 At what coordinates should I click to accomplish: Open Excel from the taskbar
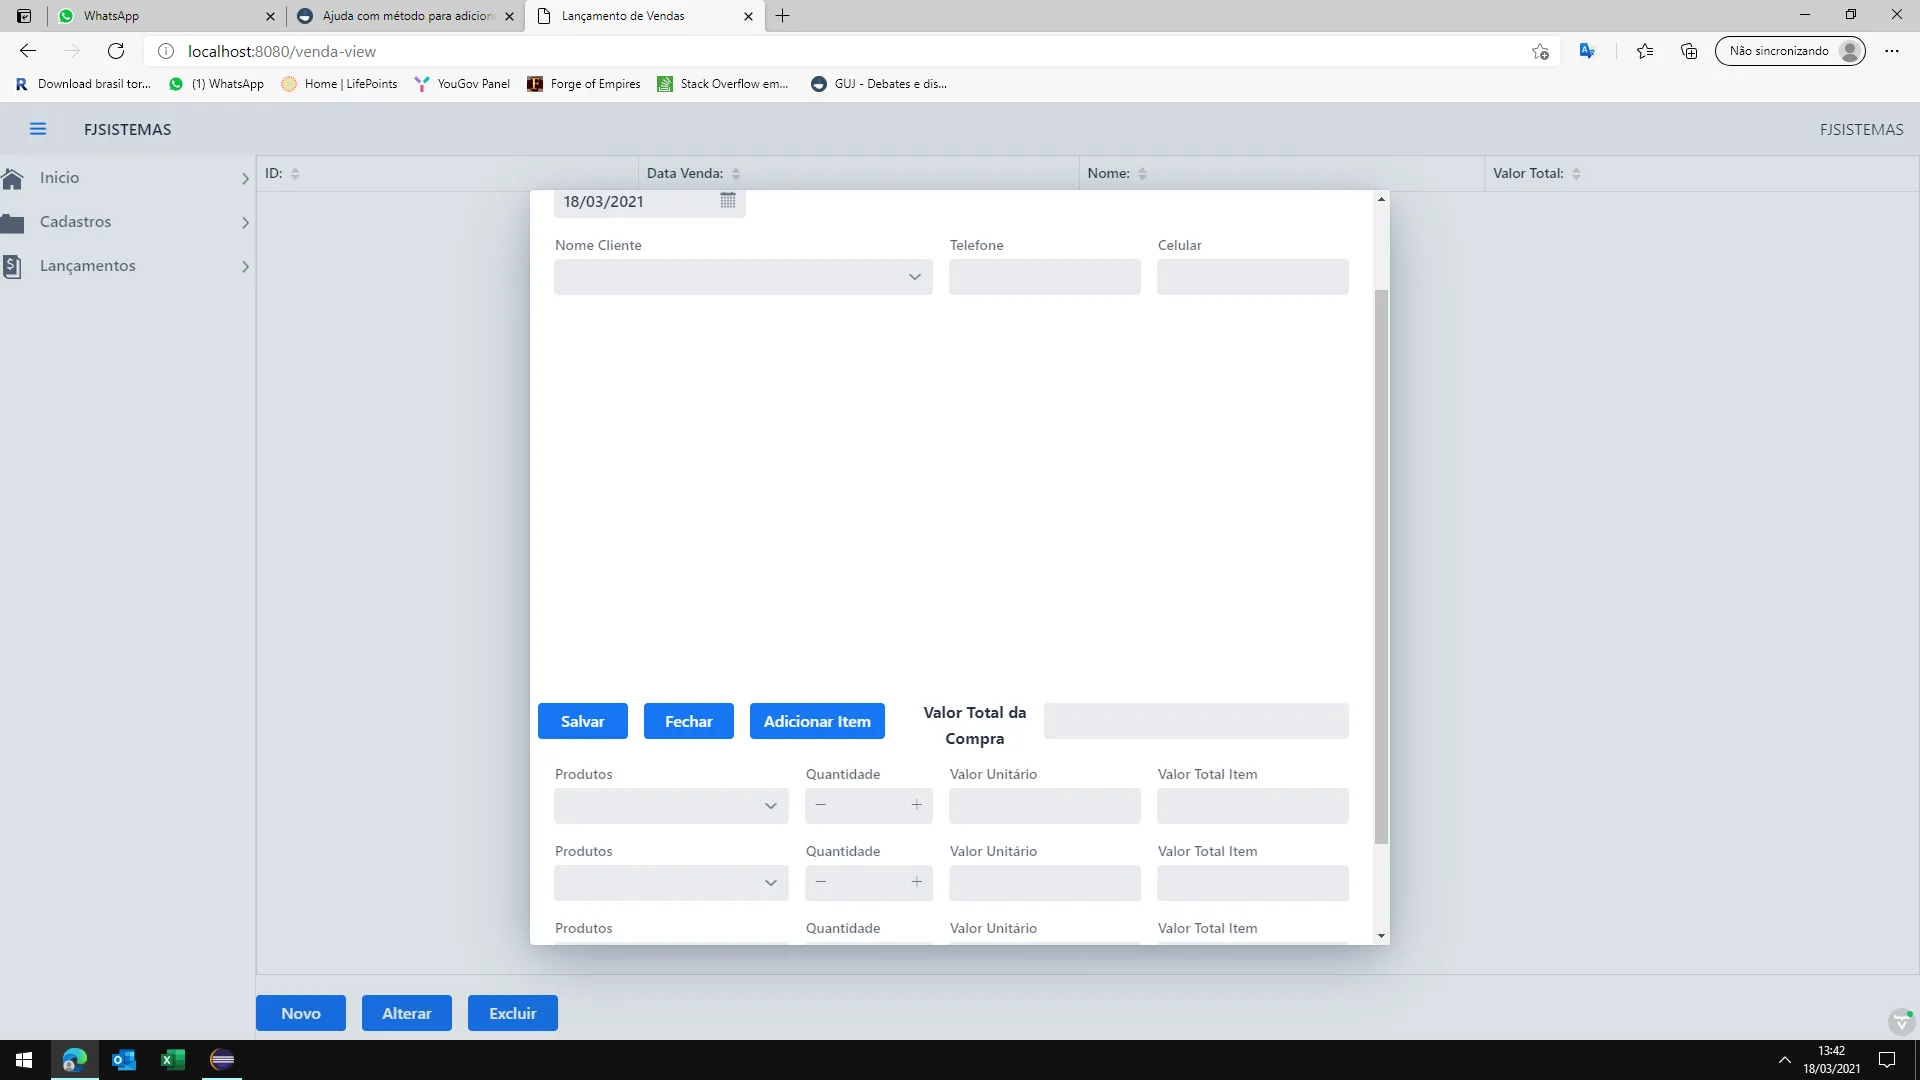point(172,1060)
